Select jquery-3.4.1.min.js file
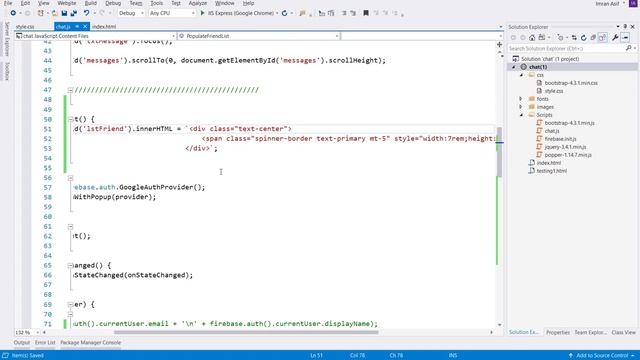This screenshot has width=640, height=360. 565,147
